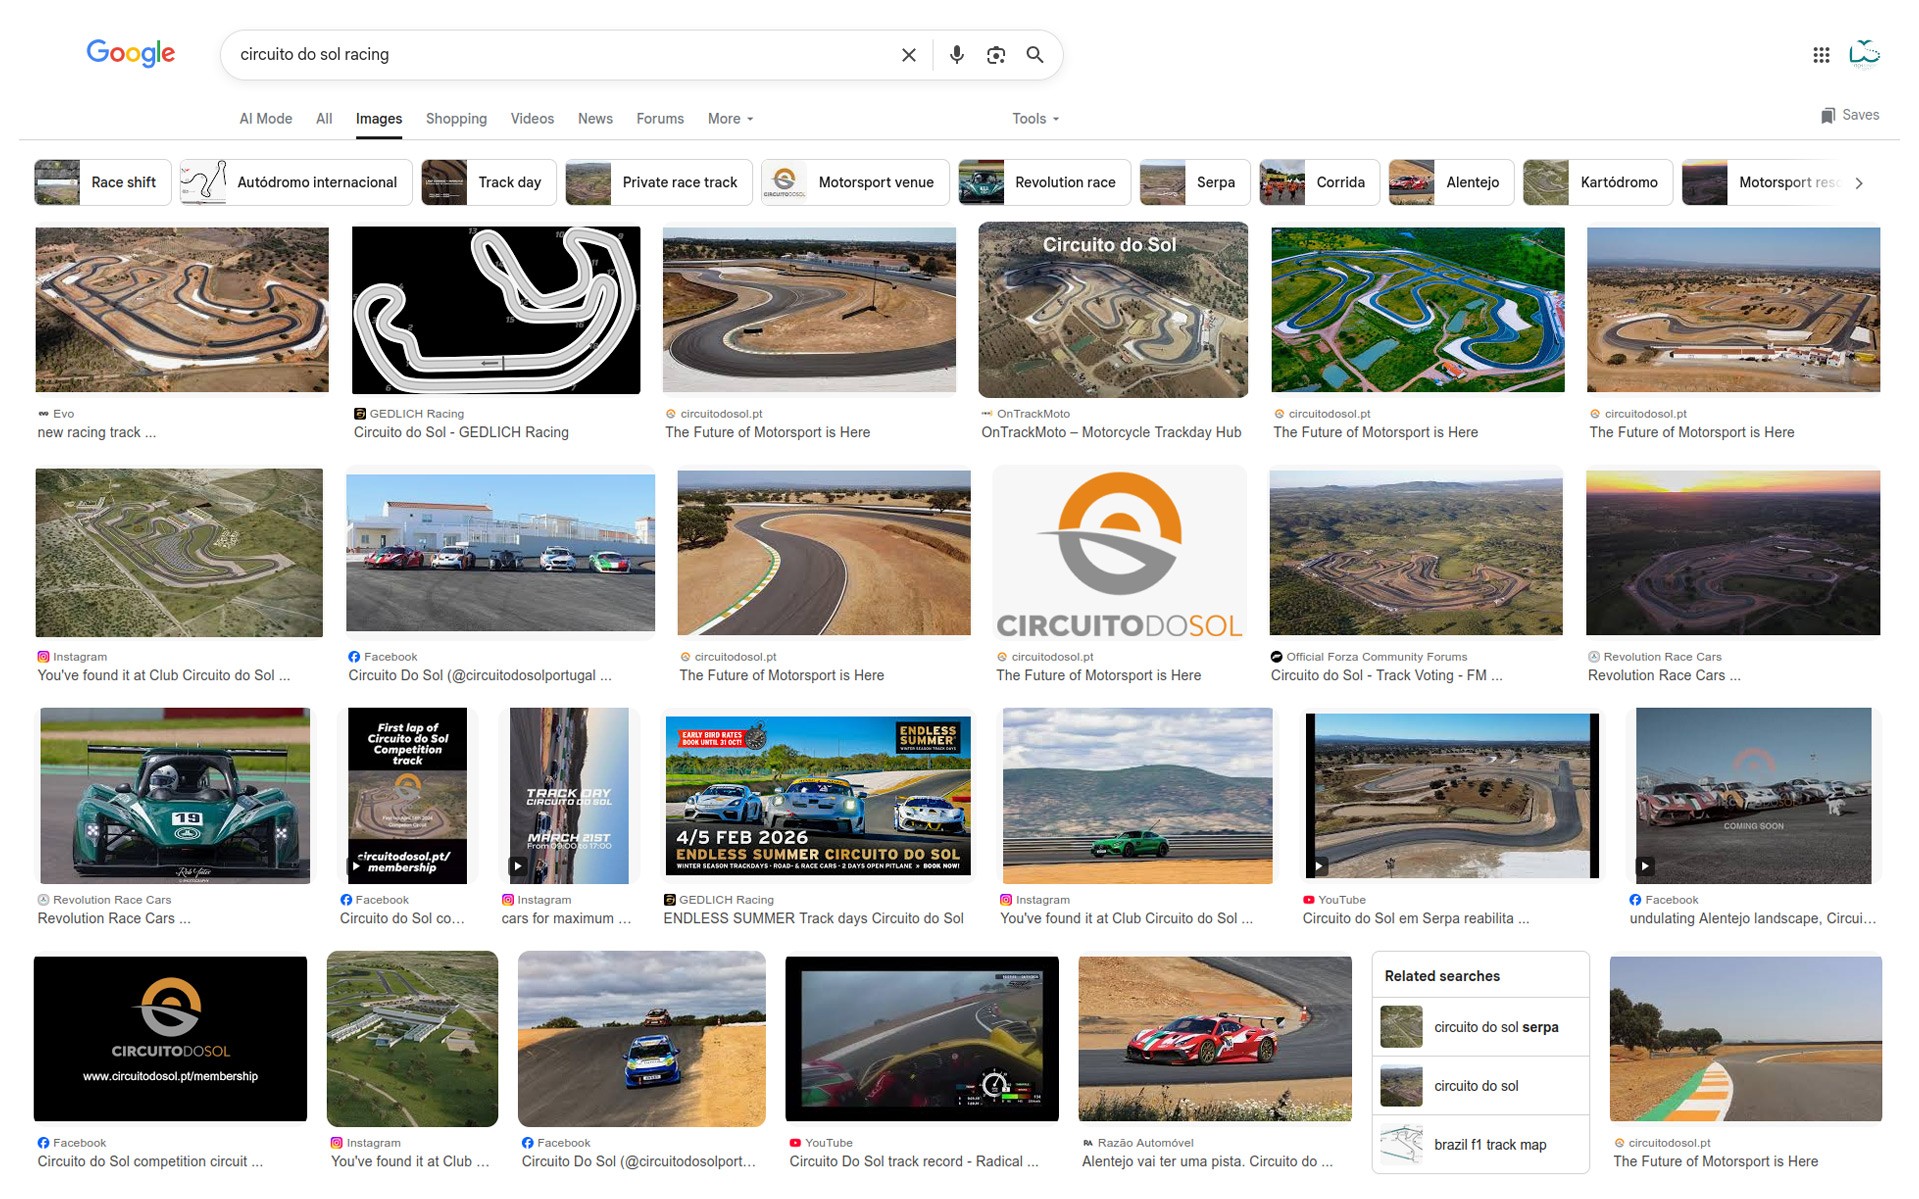Filter by Motorsport venue chip

click(855, 183)
